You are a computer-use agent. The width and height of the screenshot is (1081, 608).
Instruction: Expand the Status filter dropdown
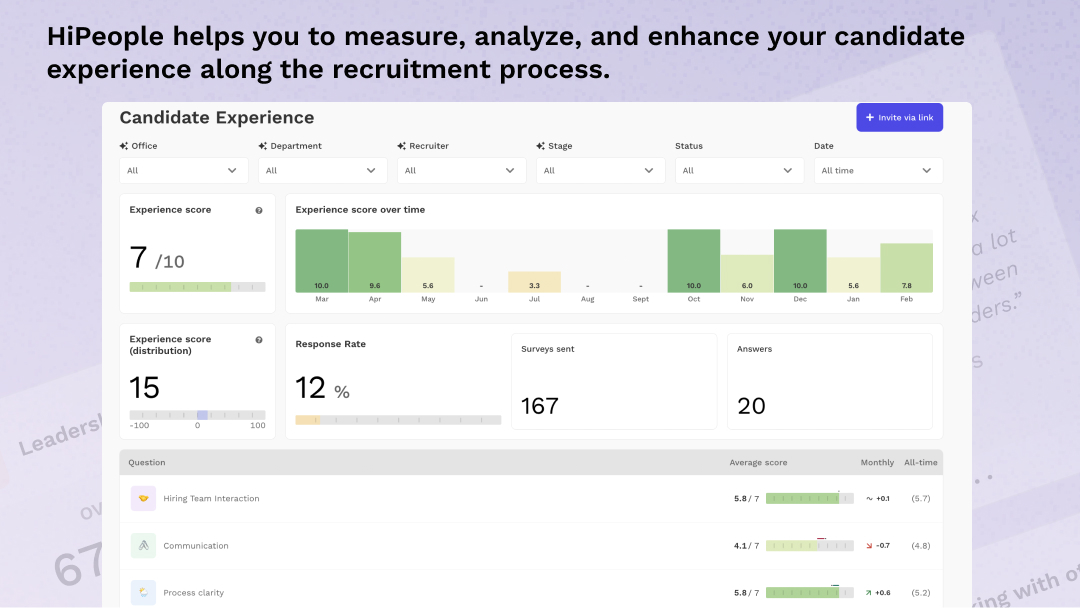click(x=739, y=171)
